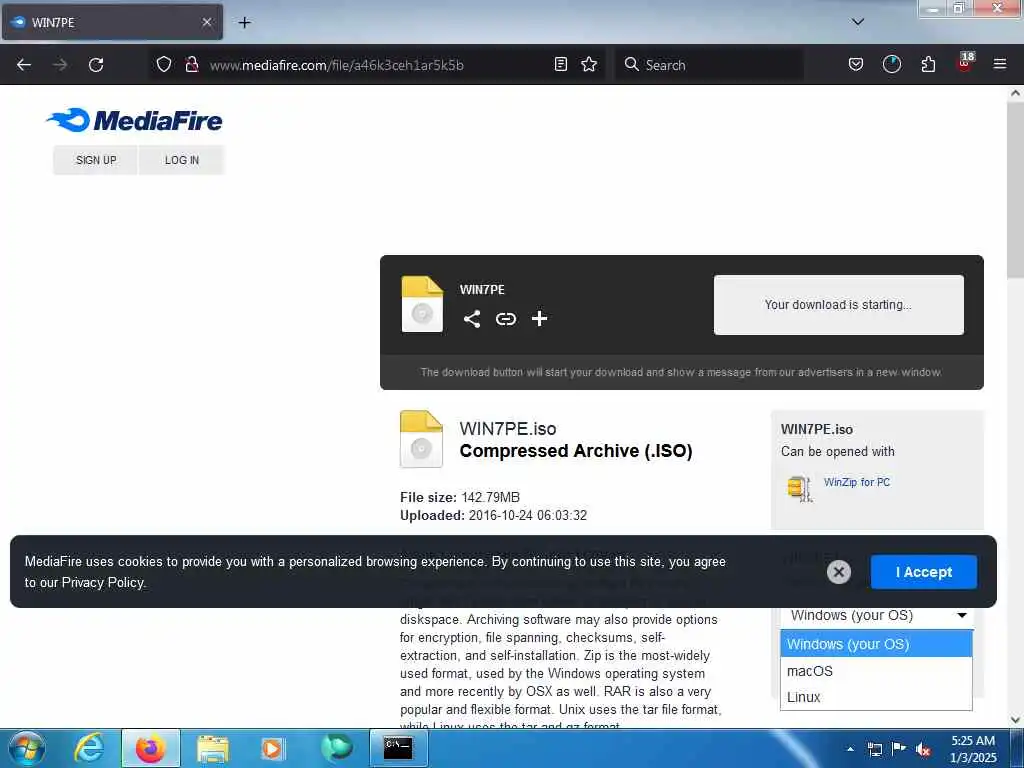Click the Firefox taskbar icon
Viewport: 1024px width, 768px height.
tap(150, 748)
